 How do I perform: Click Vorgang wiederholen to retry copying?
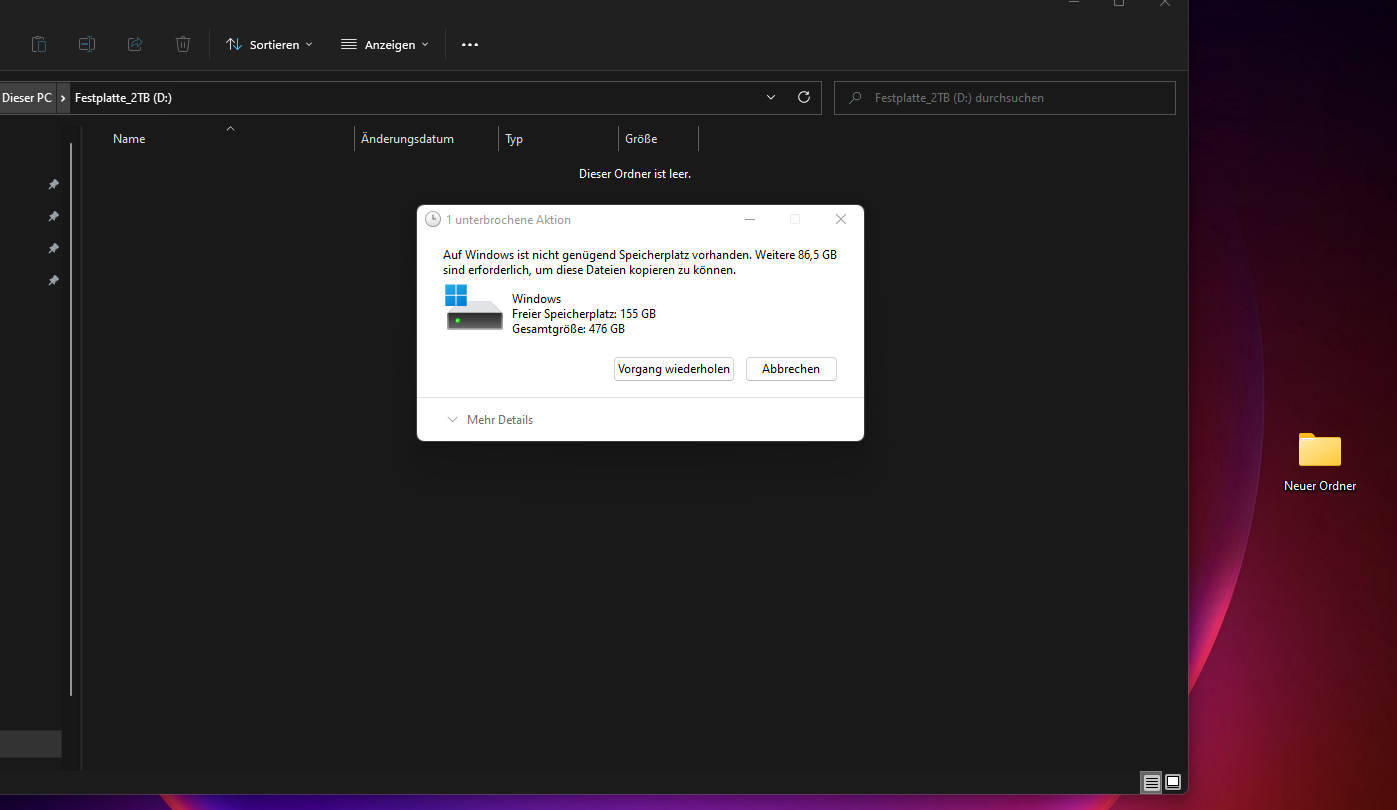point(674,369)
